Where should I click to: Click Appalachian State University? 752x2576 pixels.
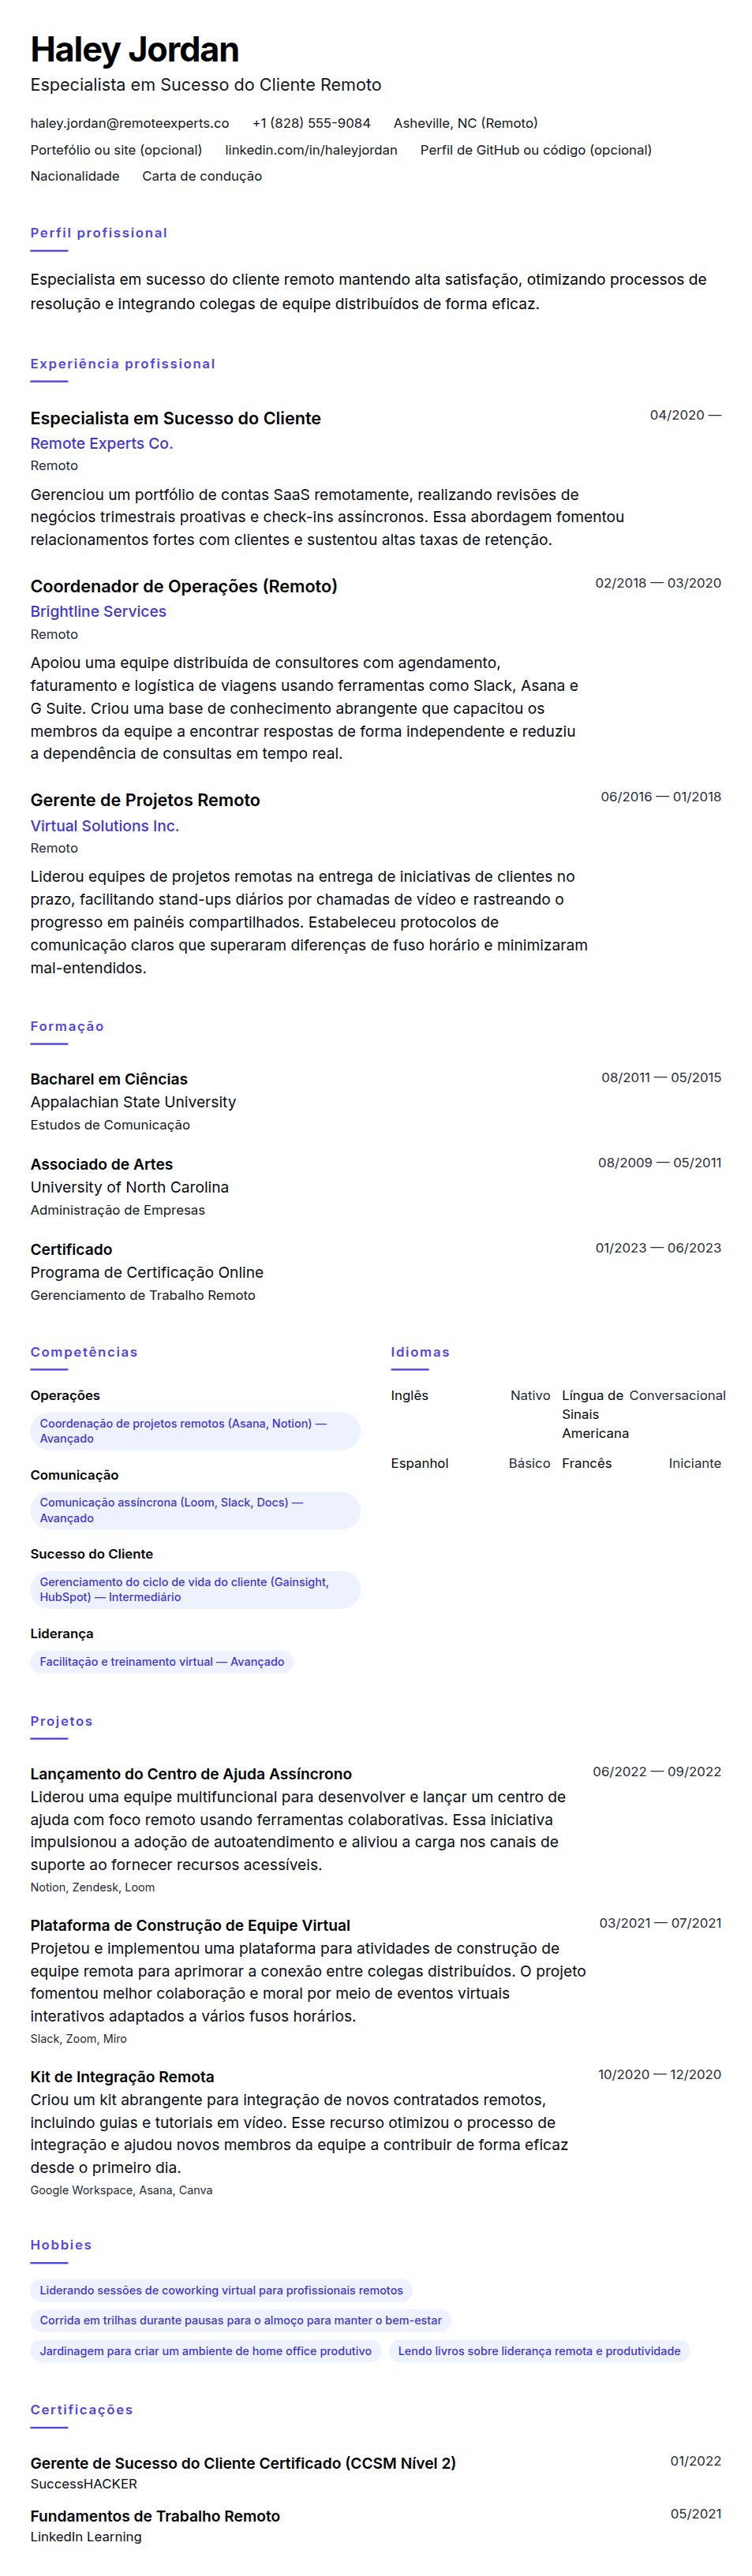(x=133, y=1102)
